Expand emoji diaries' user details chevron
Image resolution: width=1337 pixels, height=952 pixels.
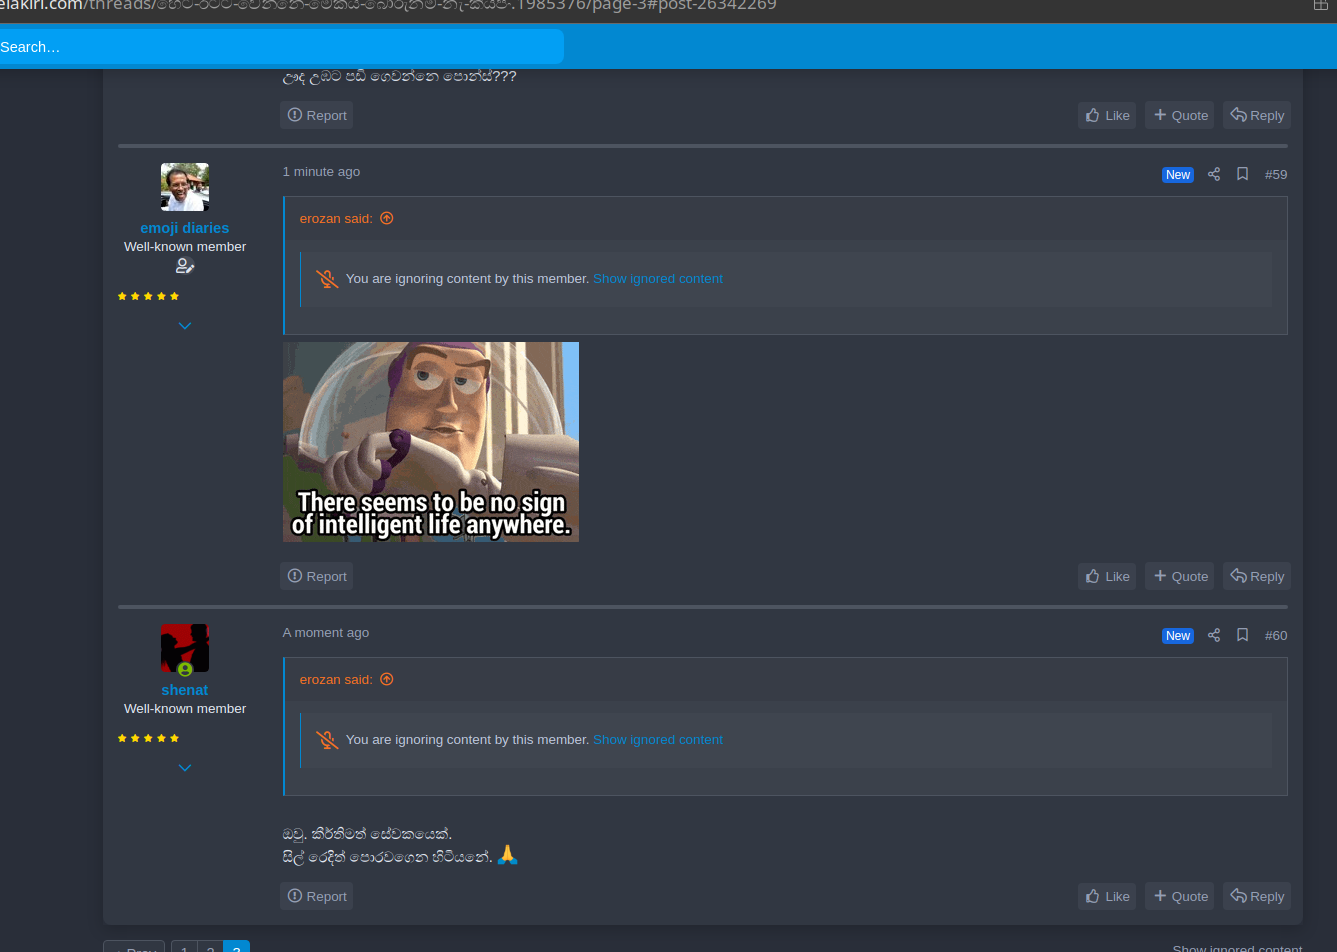point(185,326)
